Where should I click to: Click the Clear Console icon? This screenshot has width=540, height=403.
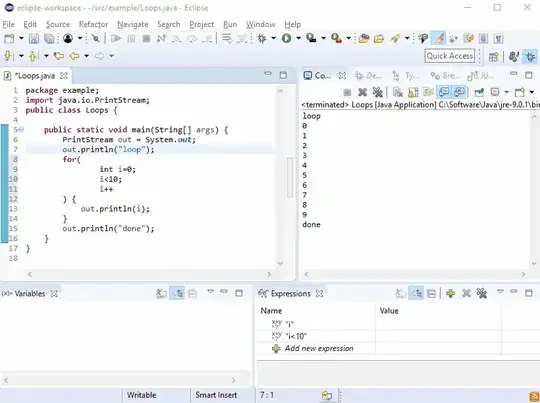coord(398,92)
